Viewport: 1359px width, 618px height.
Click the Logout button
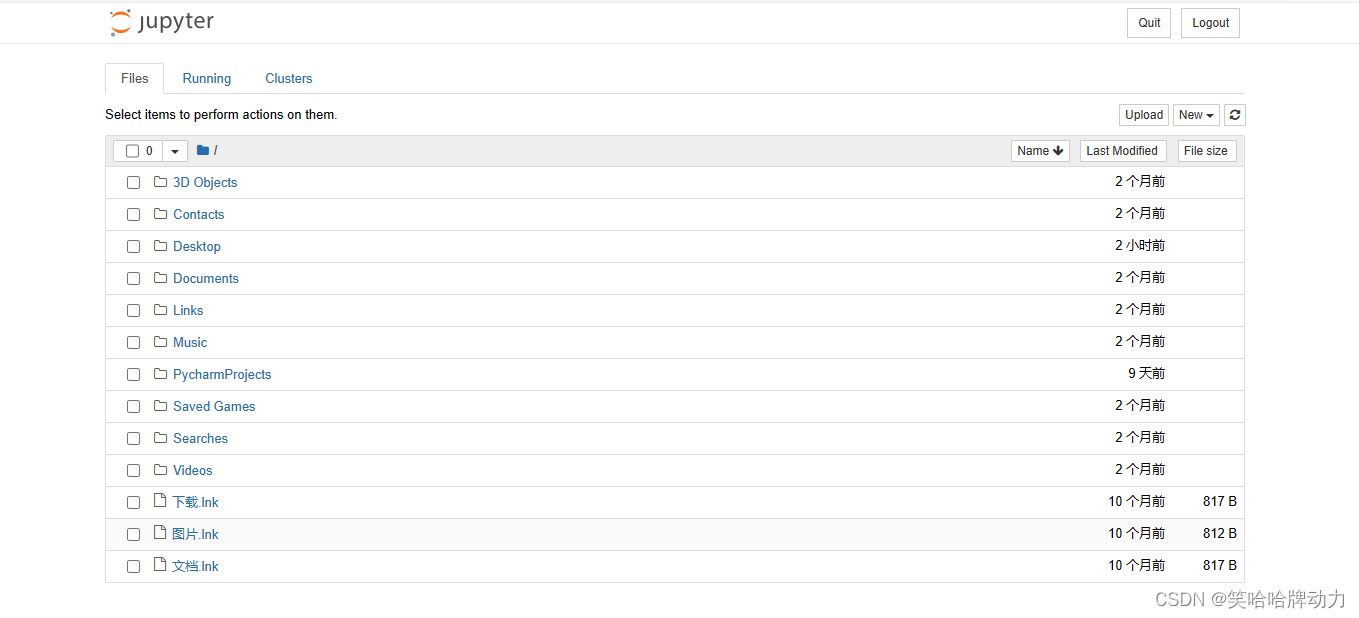click(x=1210, y=22)
